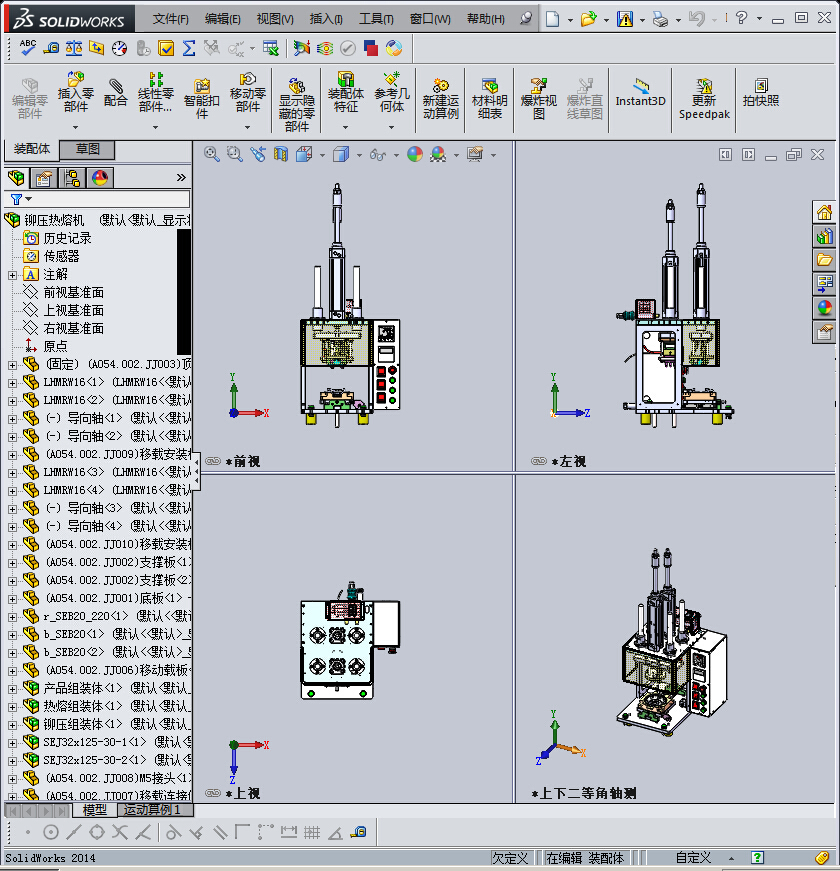
Task: Click the Section View icon
Action: pos(281,154)
